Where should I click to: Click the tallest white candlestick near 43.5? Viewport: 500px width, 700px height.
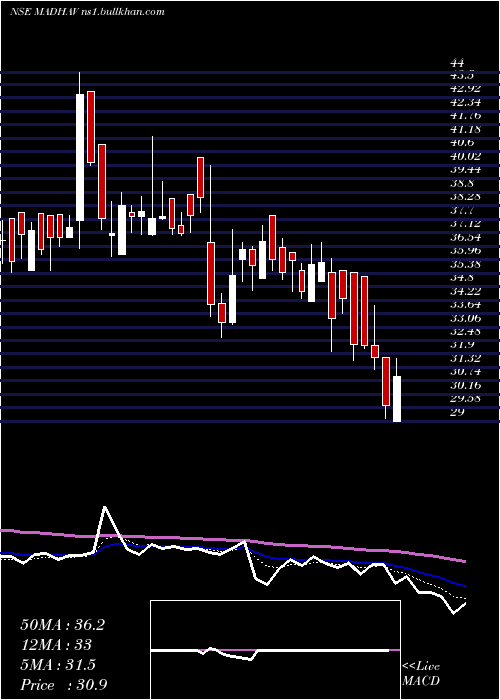(80, 157)
